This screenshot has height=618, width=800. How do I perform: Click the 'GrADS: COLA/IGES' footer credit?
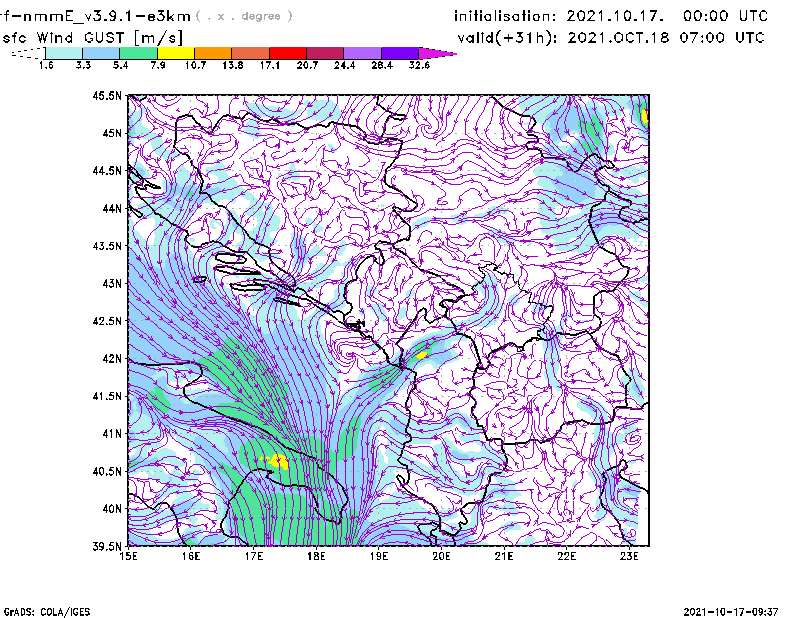[x=46, y=612]
